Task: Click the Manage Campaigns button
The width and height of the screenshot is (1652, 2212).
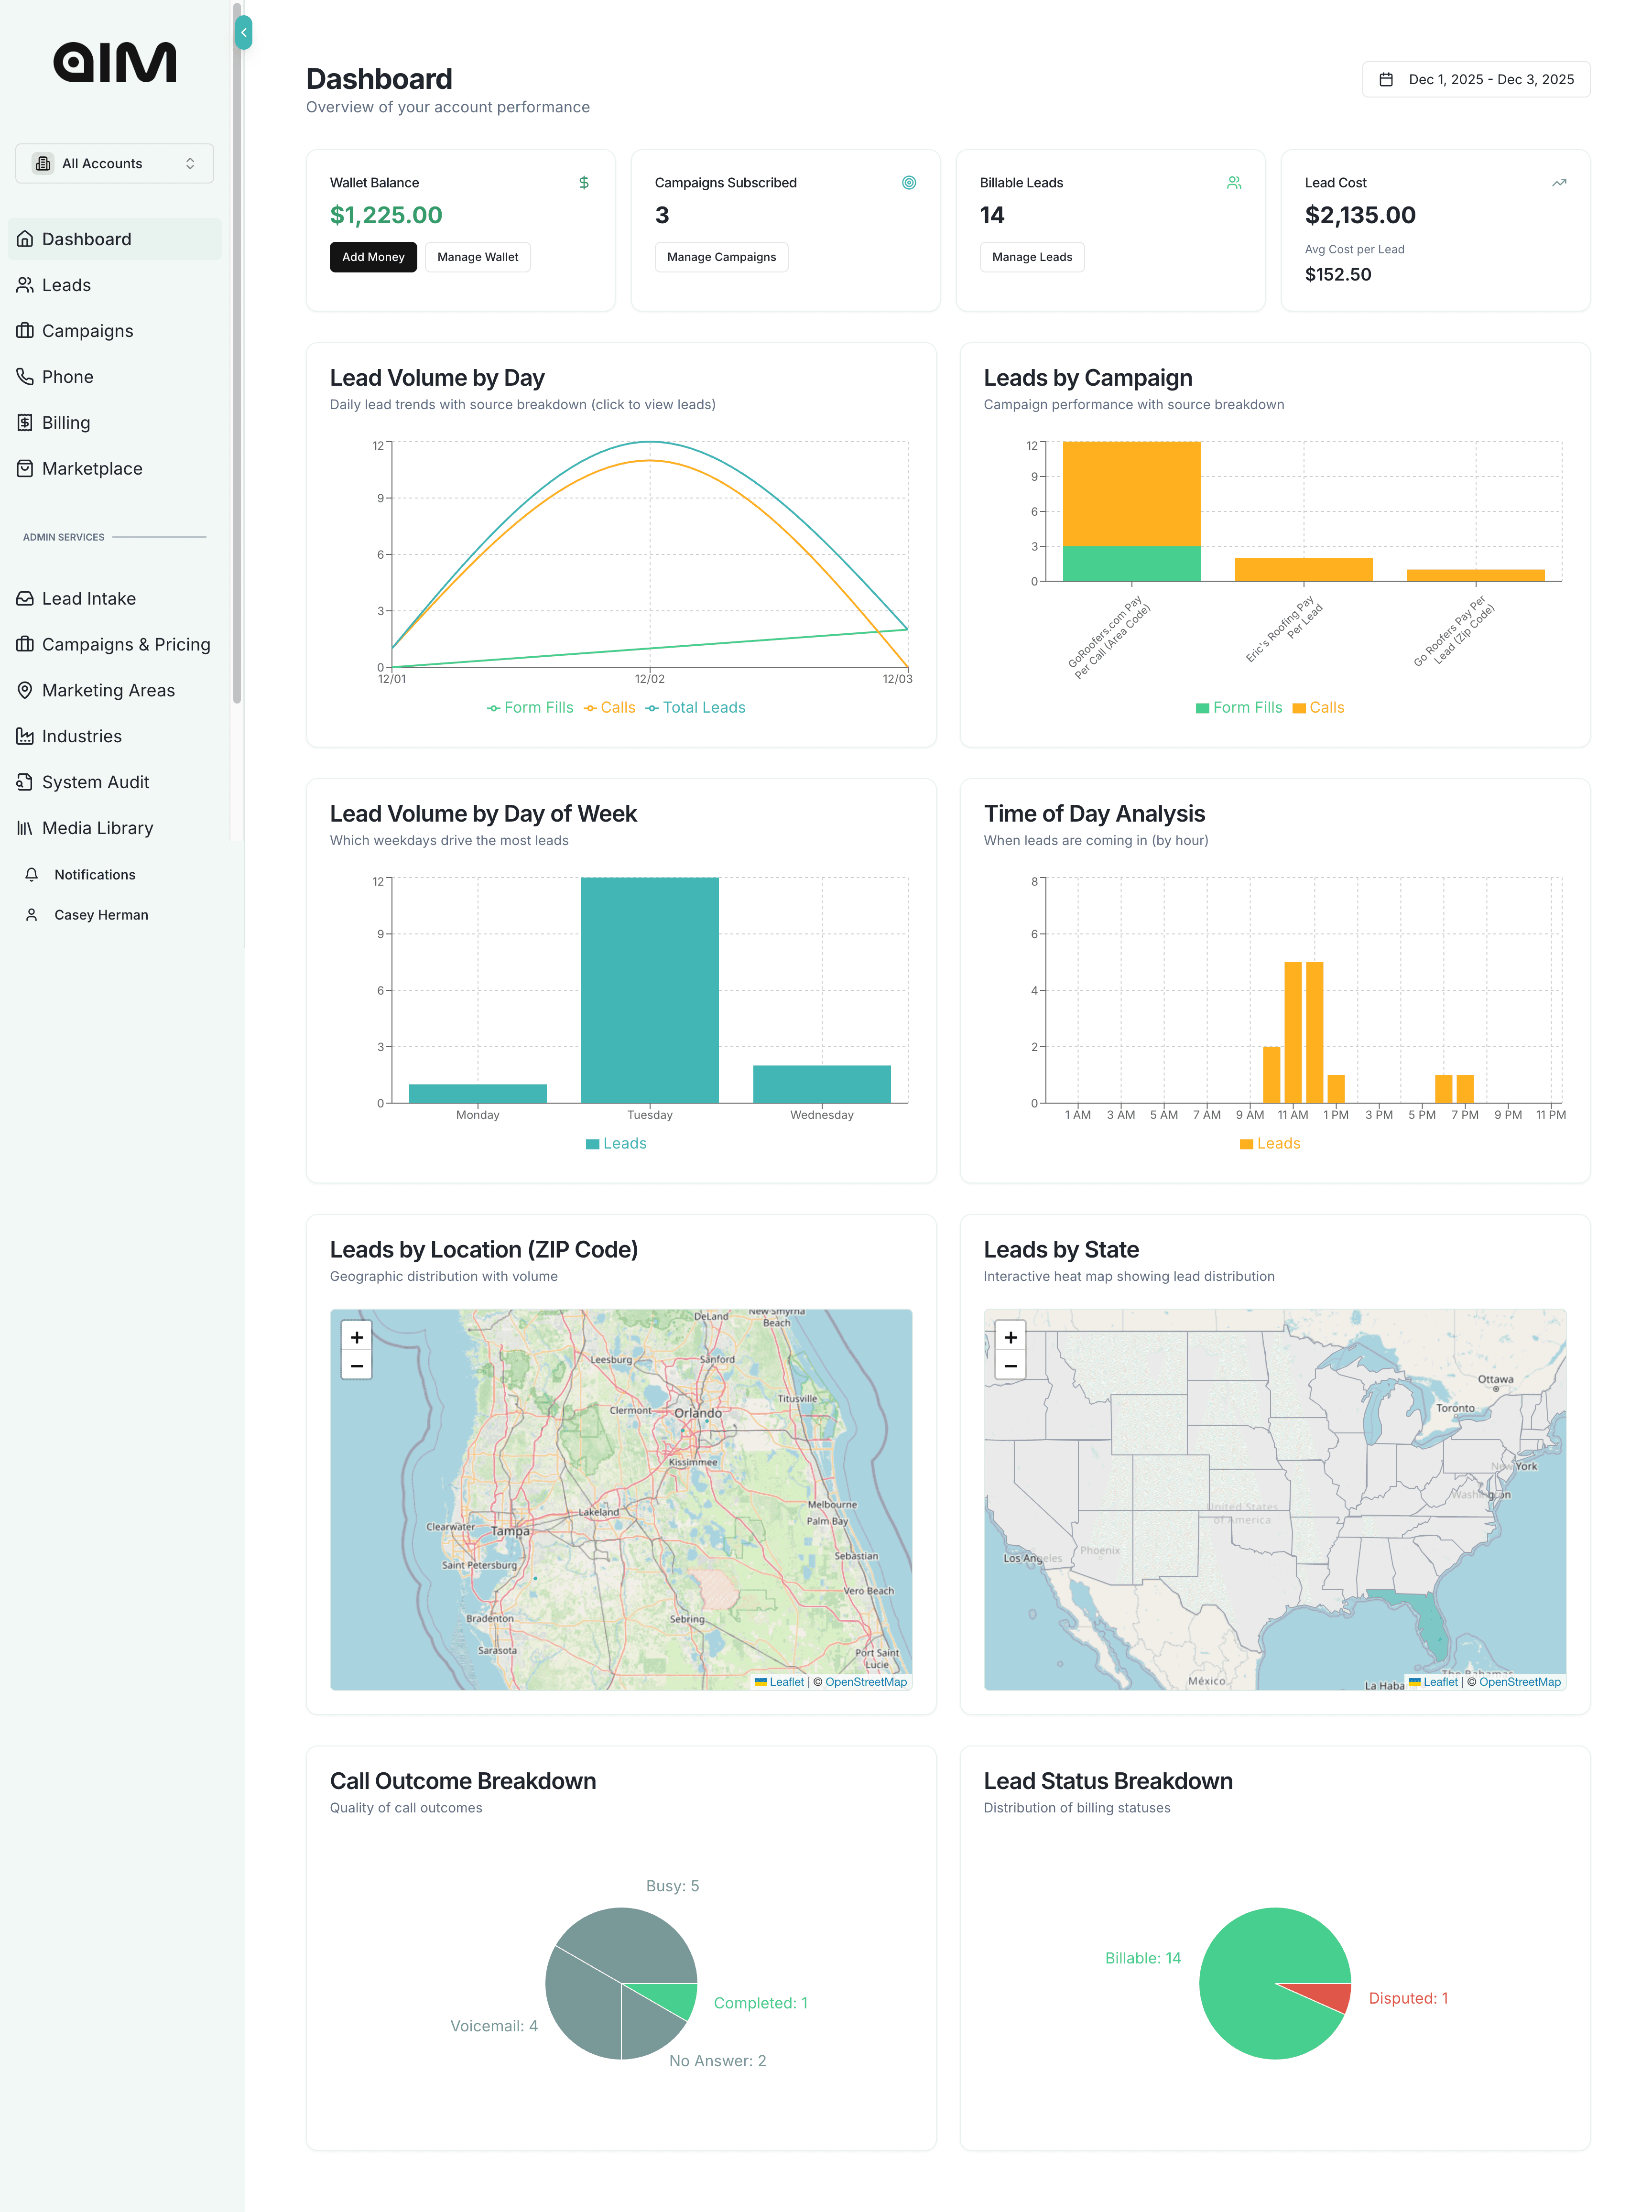Action: pos(721,257)
